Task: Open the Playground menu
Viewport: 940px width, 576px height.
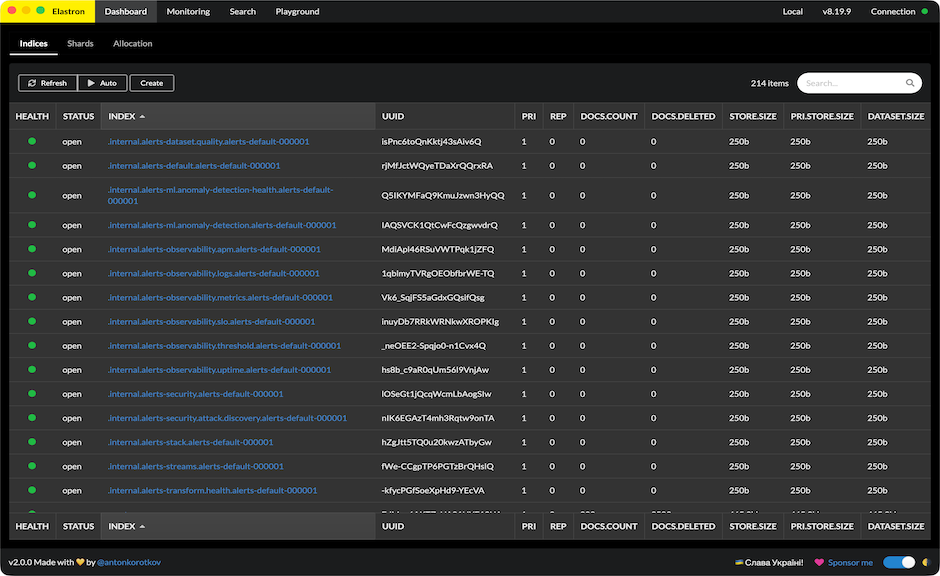Action: pyautogui.click(x=297, y=11)
